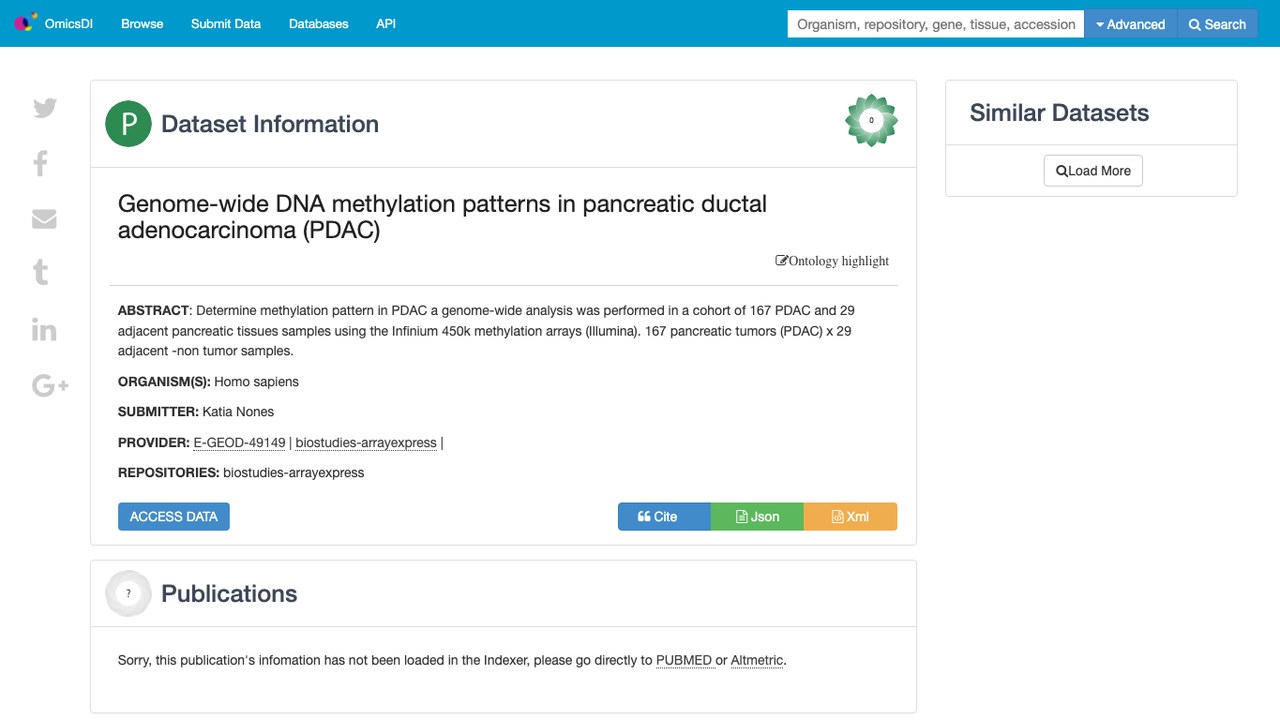The image size is (1280, 720).
Task: Open the biostudies-arrayexpress provider link
Action: [366, 442]
